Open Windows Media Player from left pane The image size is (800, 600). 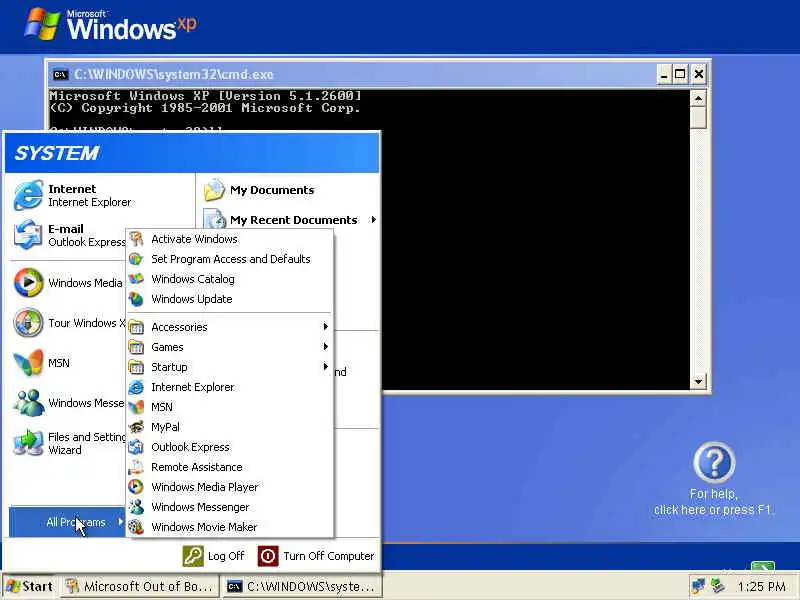pyautogui.click(x=28, y=282)
